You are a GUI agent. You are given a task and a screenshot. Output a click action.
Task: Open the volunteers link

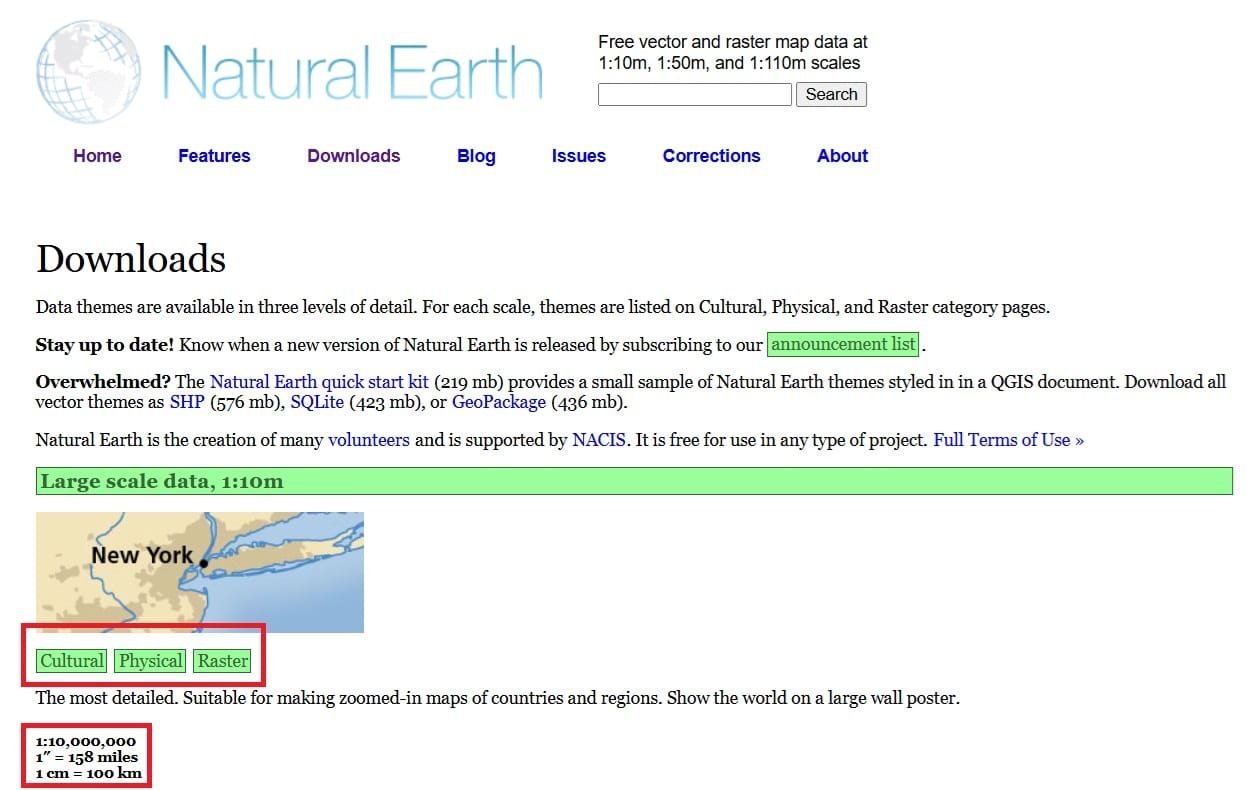pyautogui.click(x=368, y=440)
